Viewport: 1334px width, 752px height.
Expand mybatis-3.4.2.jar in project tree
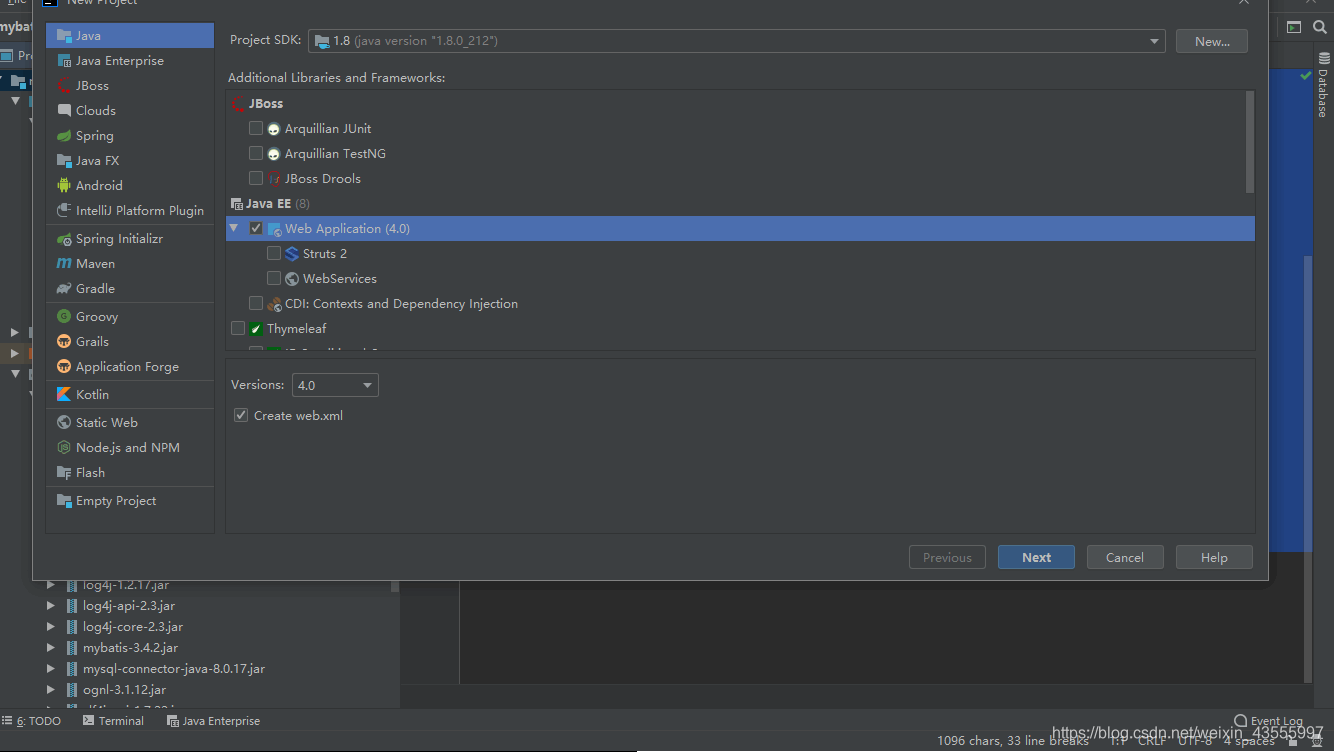click(x=51, y=648)
